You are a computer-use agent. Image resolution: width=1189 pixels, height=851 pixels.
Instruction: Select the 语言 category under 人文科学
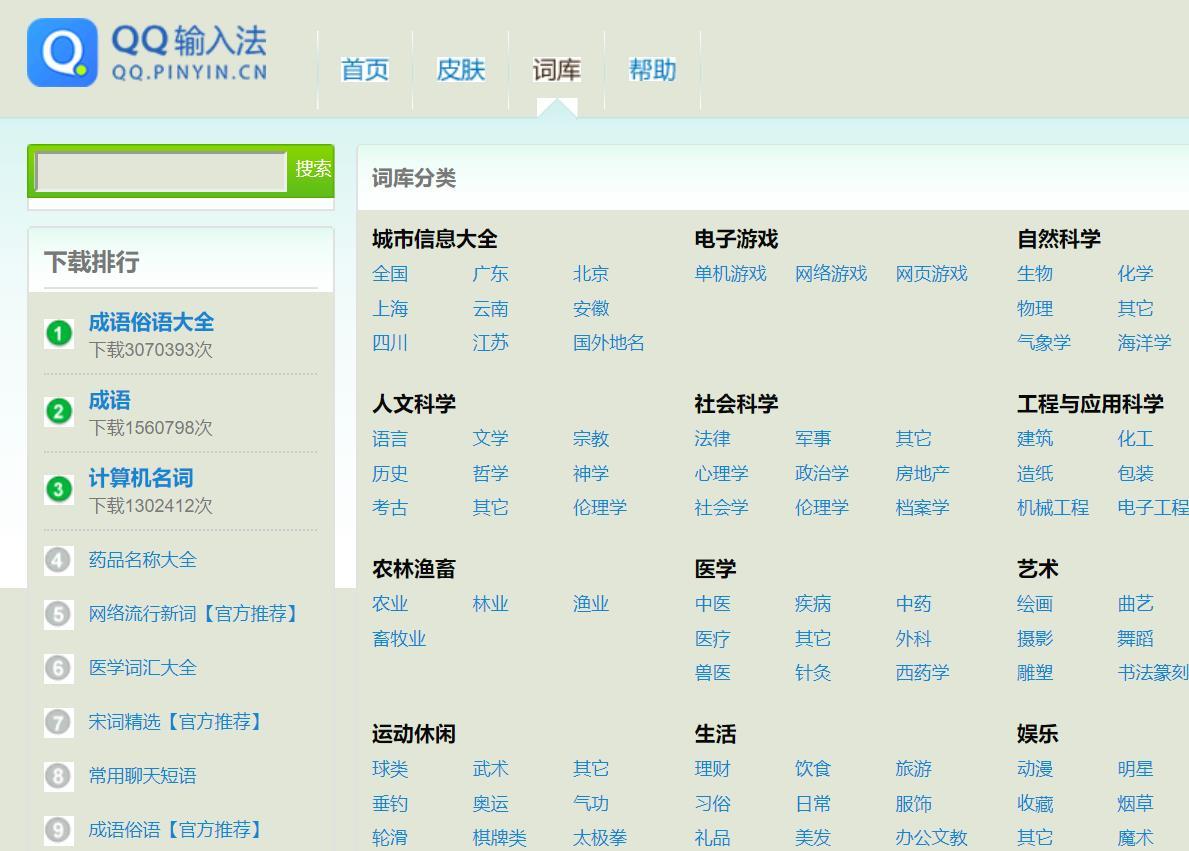391,439
